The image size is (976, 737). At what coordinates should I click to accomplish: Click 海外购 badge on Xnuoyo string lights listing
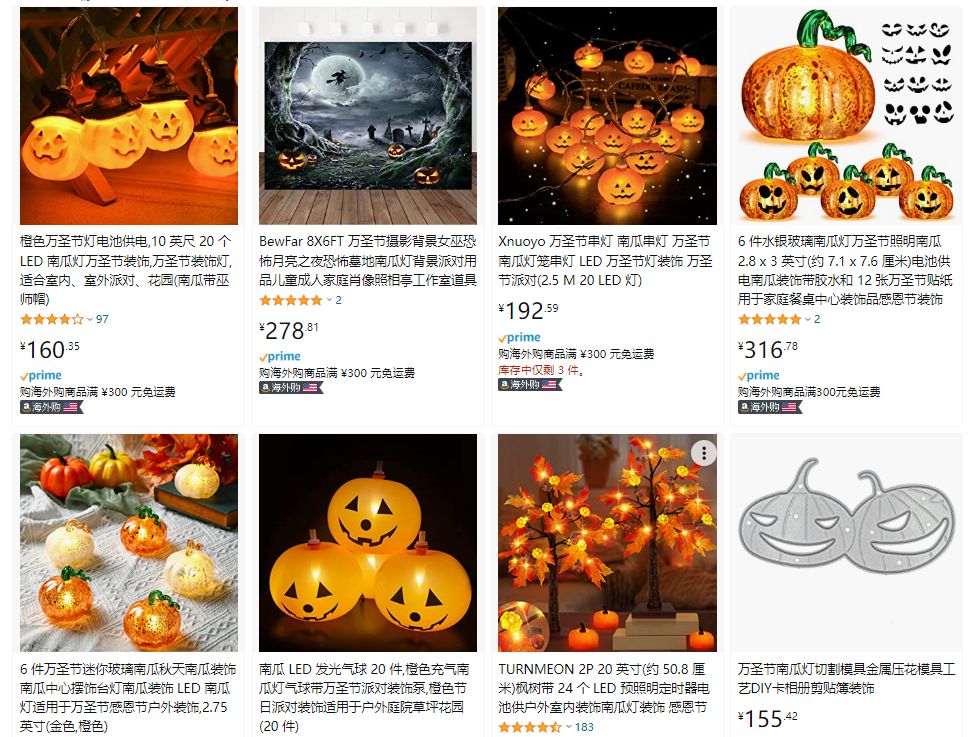click(x=530, y=385)
